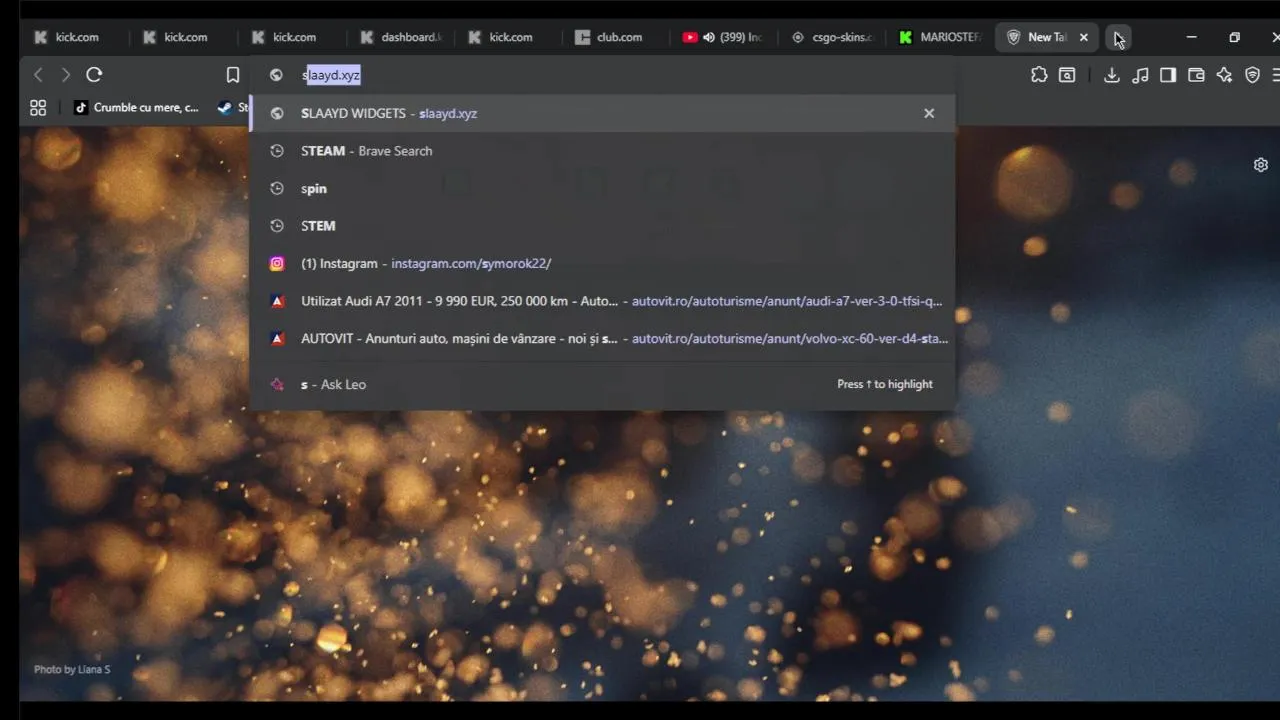The width and height of the screenshot is (1280, 720).
Task: Open the Downloads tray icon
Action: click(1111, 75)
